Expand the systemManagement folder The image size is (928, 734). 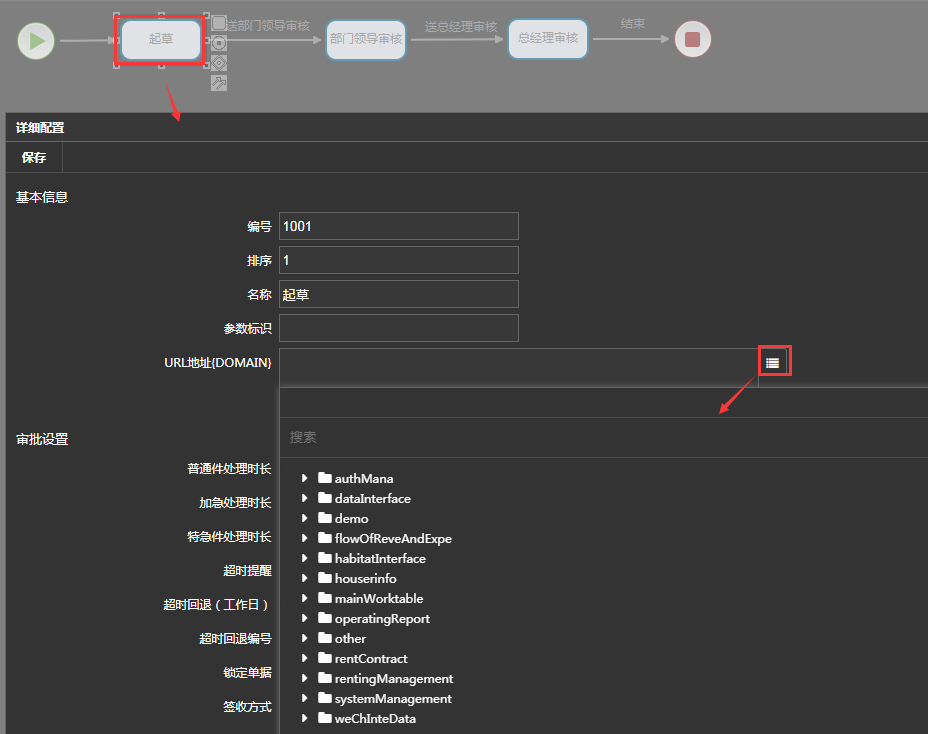[x=304, y=698]
